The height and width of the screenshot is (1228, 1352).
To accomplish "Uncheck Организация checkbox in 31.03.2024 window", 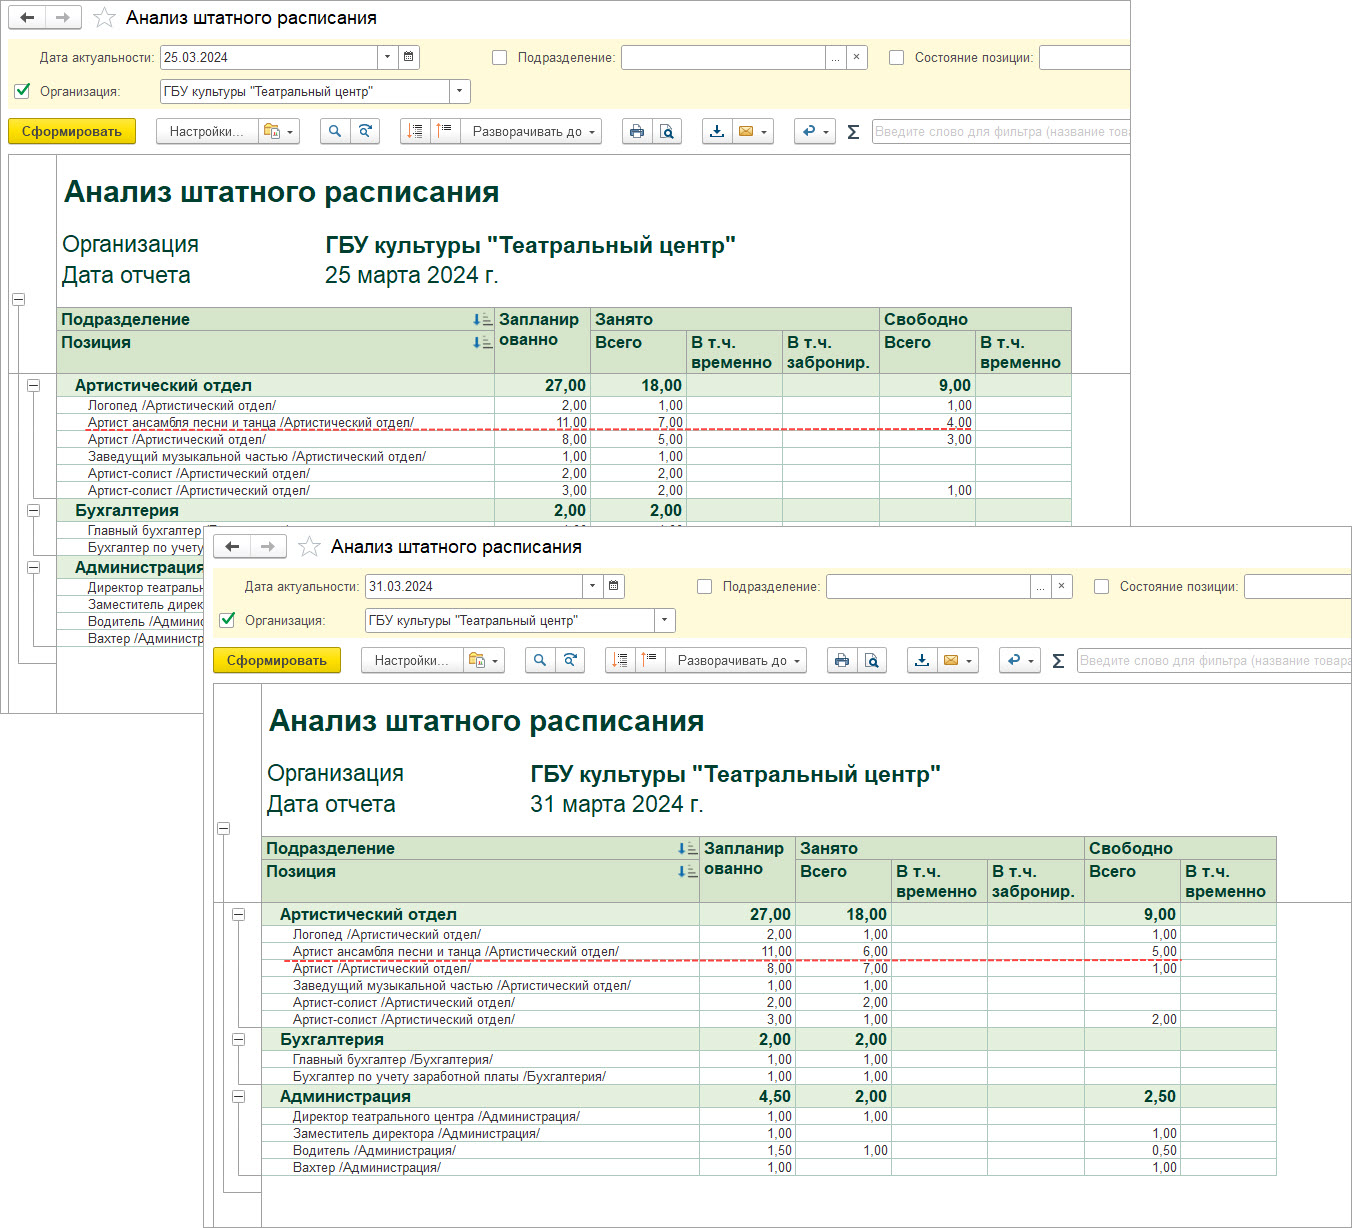I will click(x=228, y=620).
